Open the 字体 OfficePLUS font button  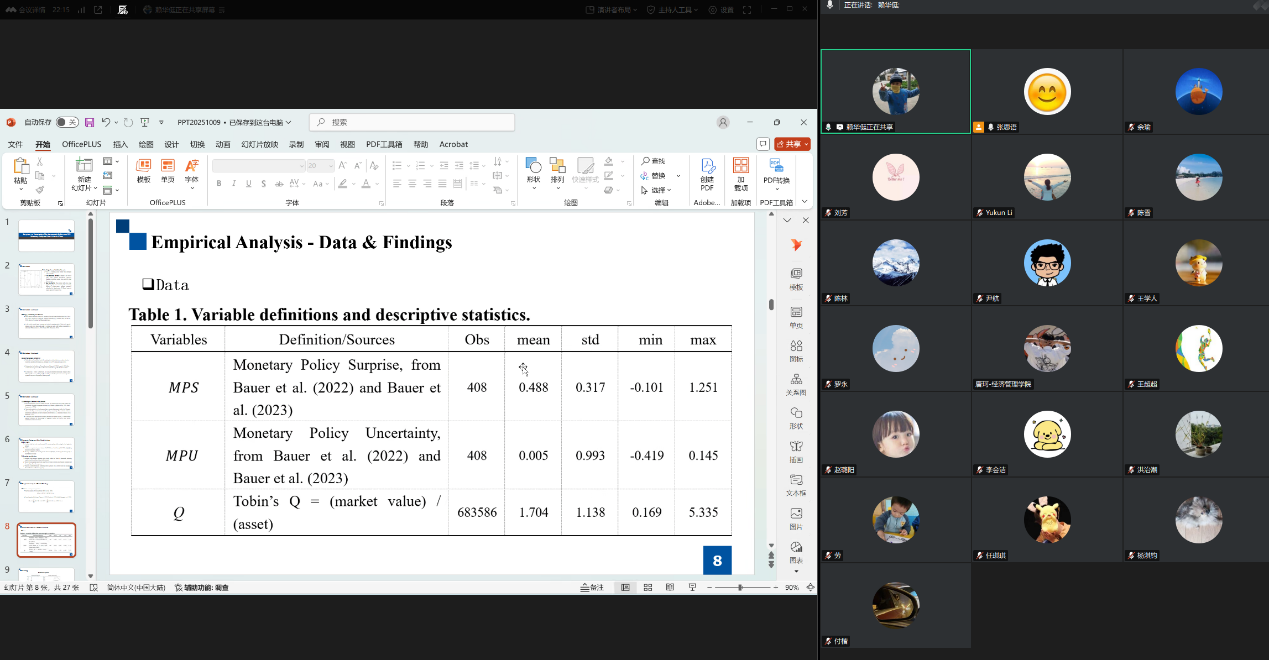click(x=191, y=171)
